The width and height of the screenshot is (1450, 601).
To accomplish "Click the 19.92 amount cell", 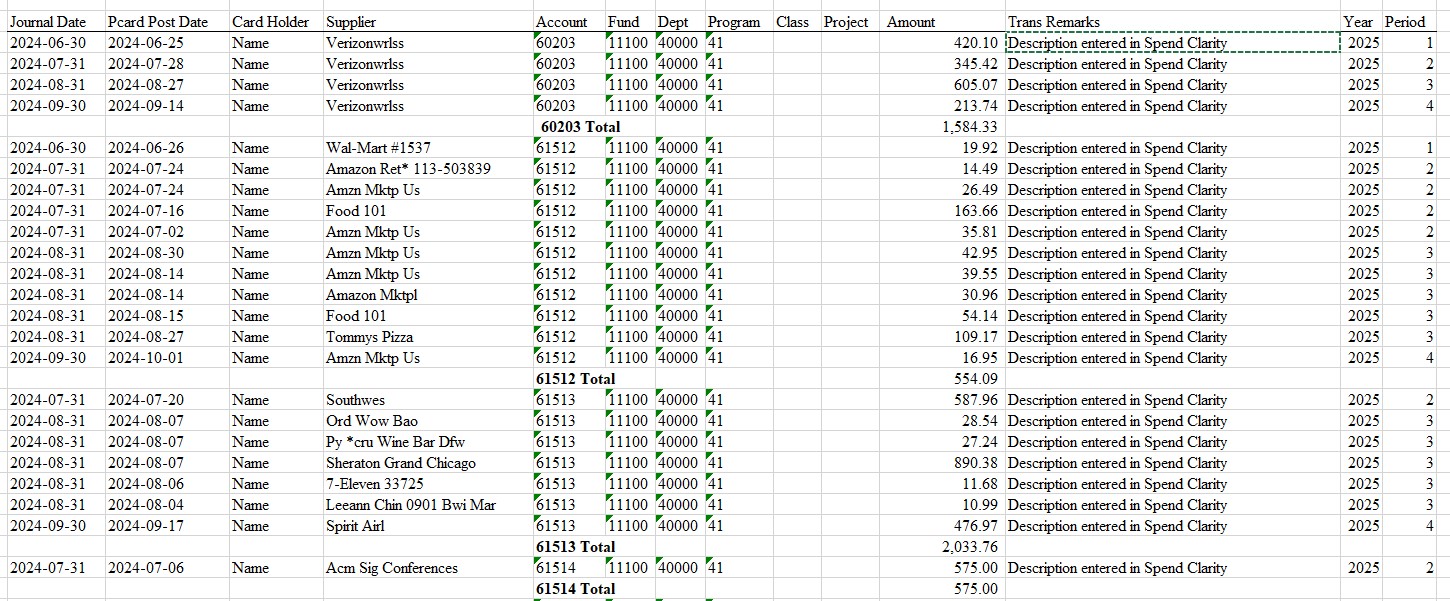I will click(944, 148).
